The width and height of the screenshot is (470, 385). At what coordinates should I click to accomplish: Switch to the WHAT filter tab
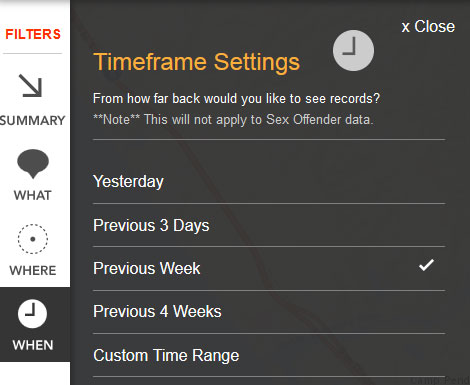click(33, 195)
